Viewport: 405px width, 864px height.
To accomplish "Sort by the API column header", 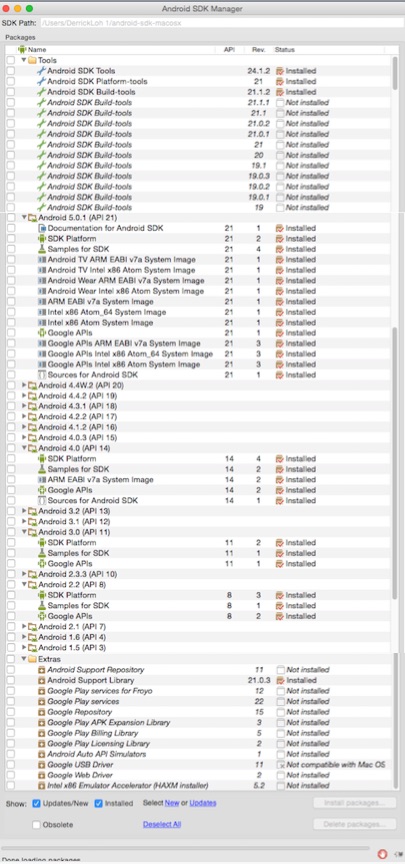I will coord(229,50).
